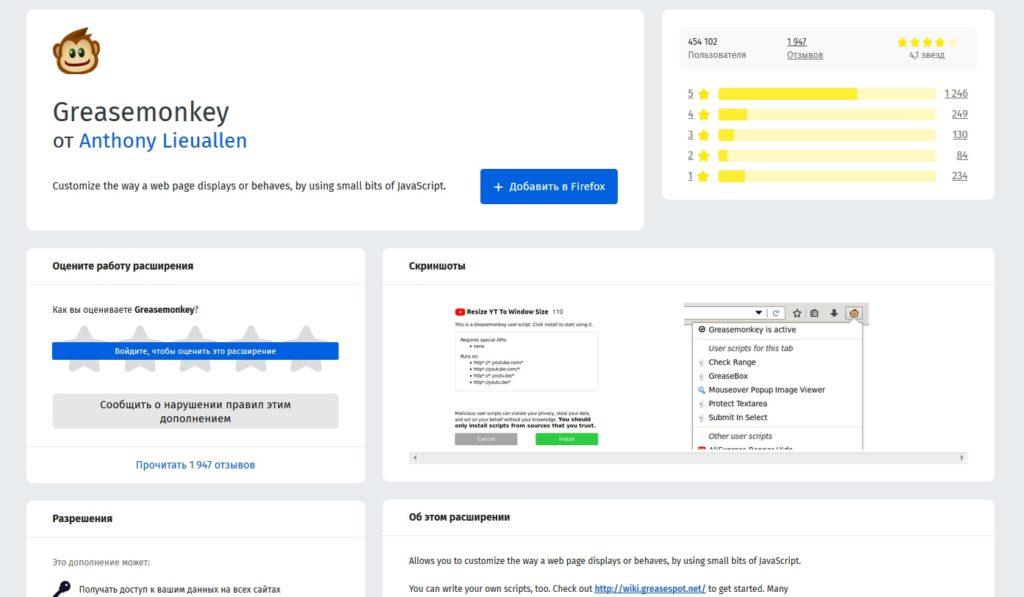Click the monkey toolbar icon in screenshot

pos(854,314)
